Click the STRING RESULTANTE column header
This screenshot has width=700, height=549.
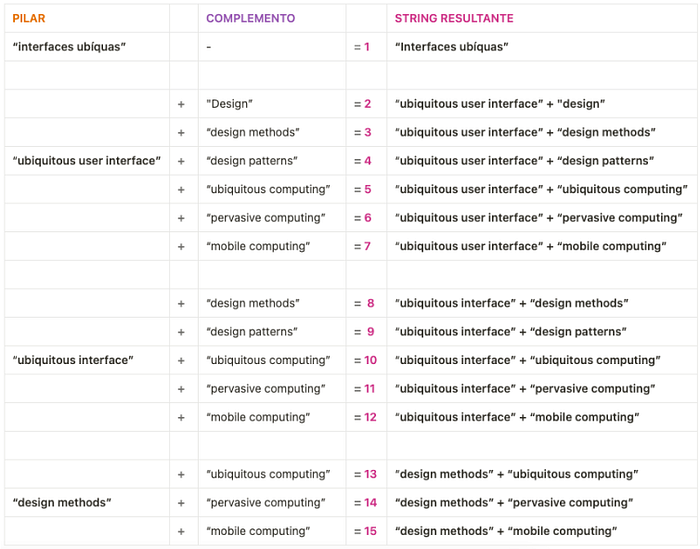coord(454,18)
